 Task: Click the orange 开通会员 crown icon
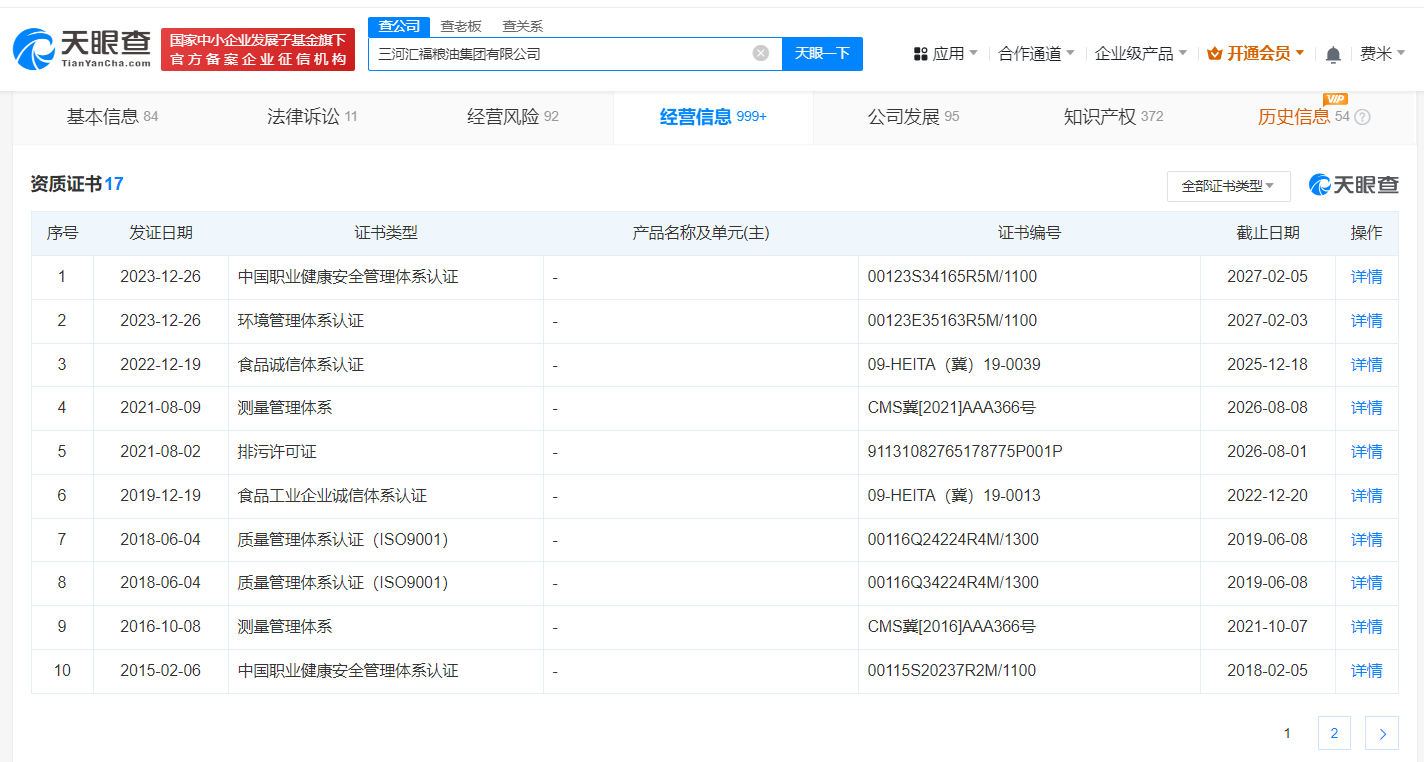(1214, 52)
